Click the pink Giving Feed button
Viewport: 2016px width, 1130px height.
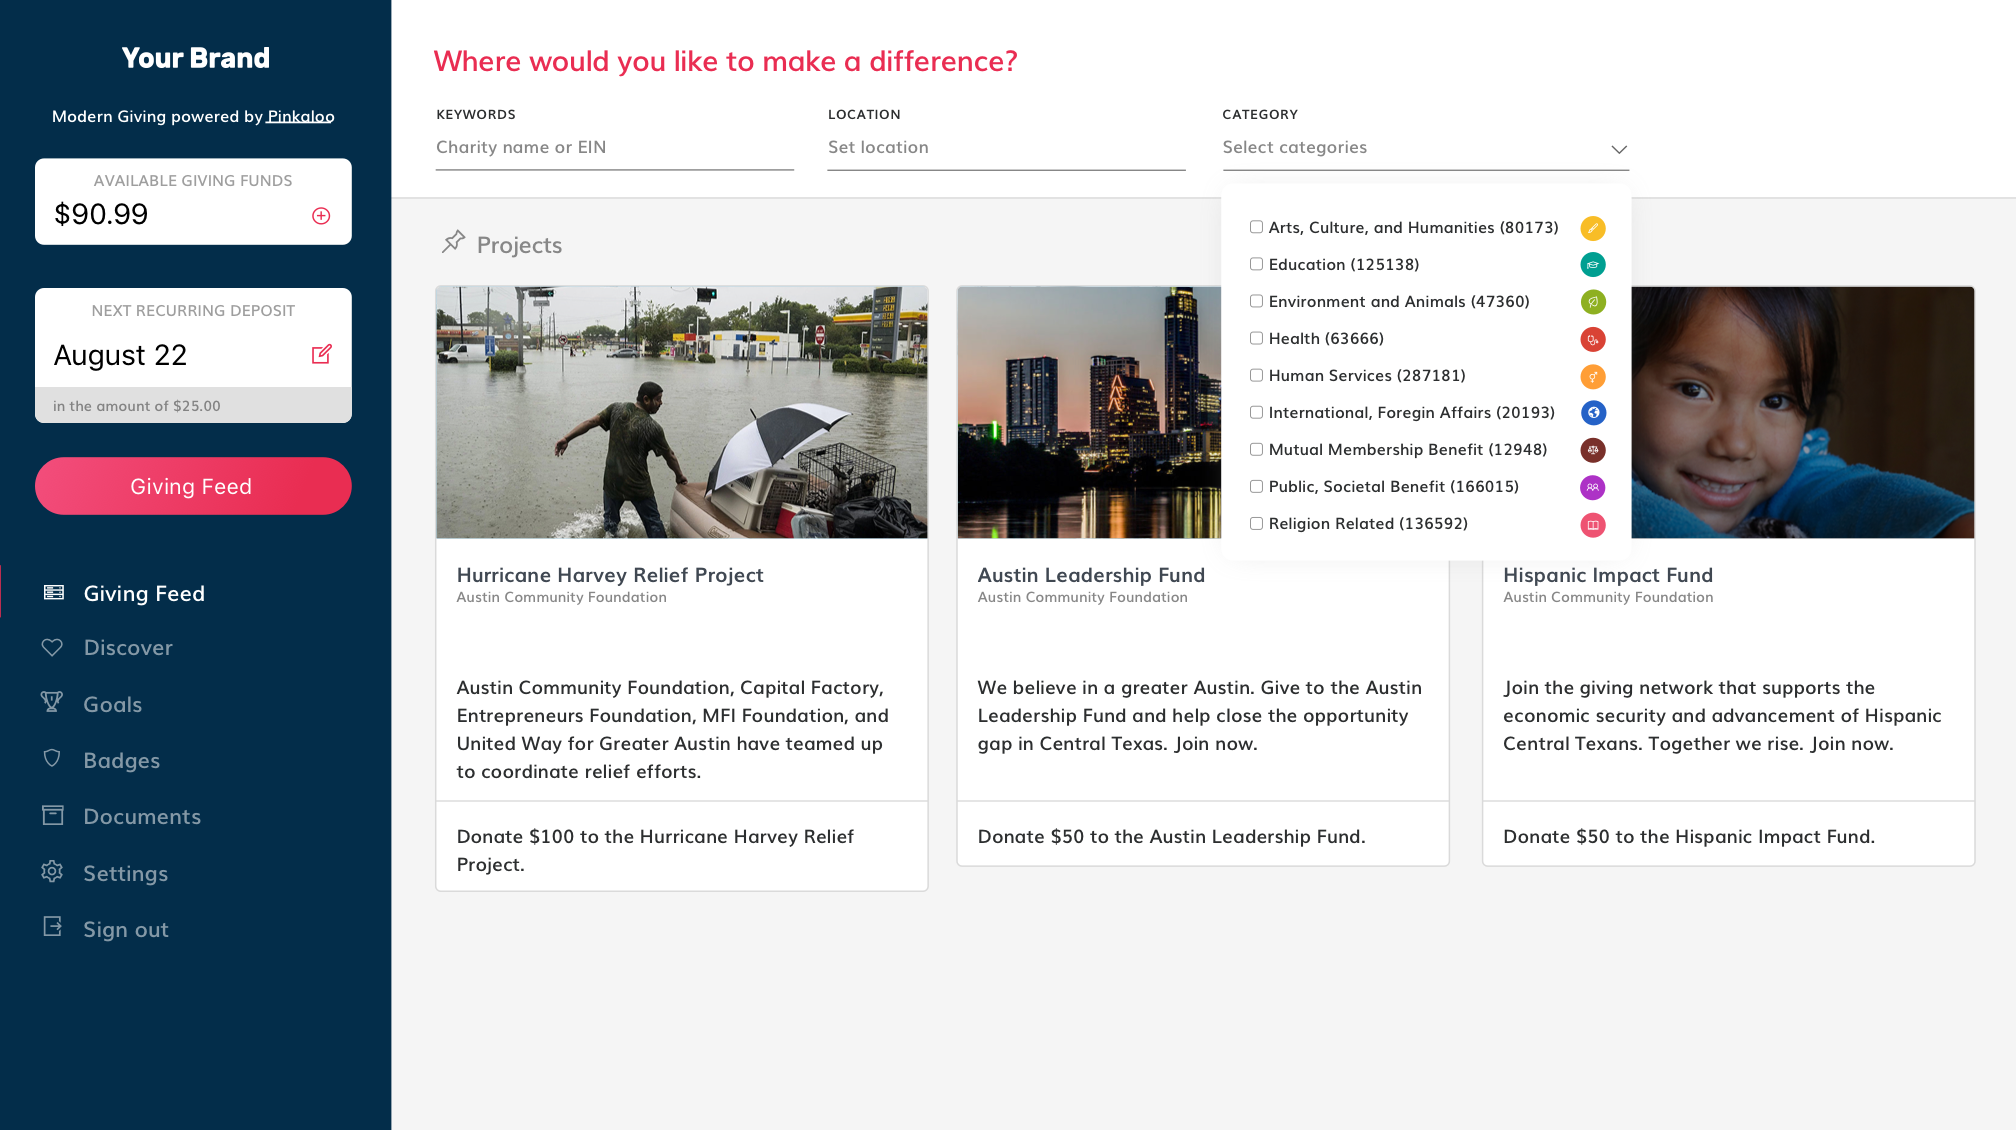[x=193, y=486]
